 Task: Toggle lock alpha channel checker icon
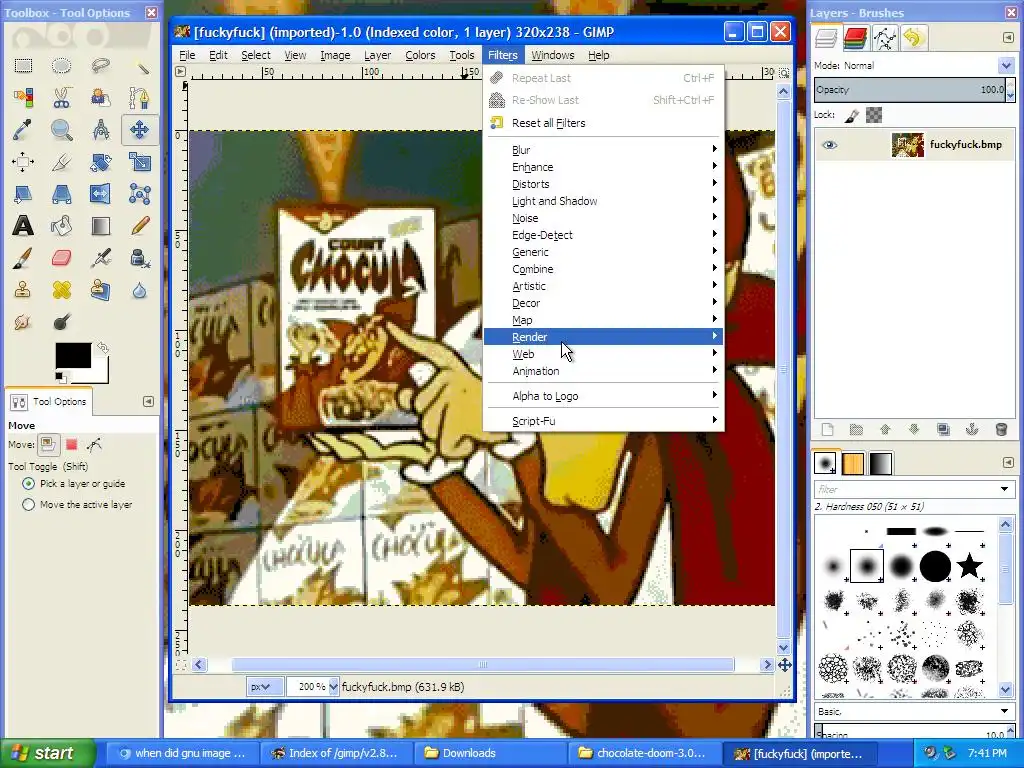tap(874, 116)
